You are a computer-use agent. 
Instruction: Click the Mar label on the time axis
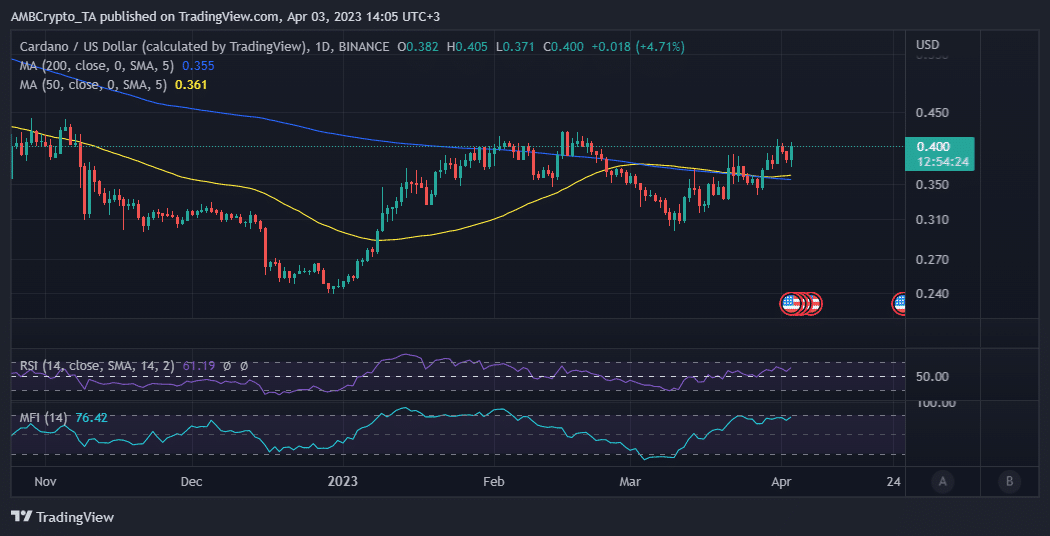coord(630,482)
